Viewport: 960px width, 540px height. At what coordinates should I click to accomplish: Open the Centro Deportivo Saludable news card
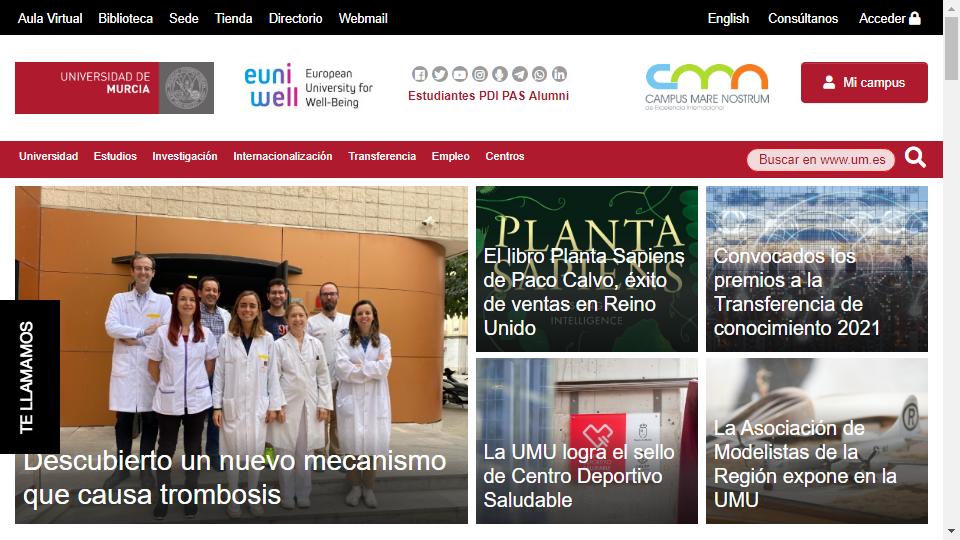[x=587, y=441]
